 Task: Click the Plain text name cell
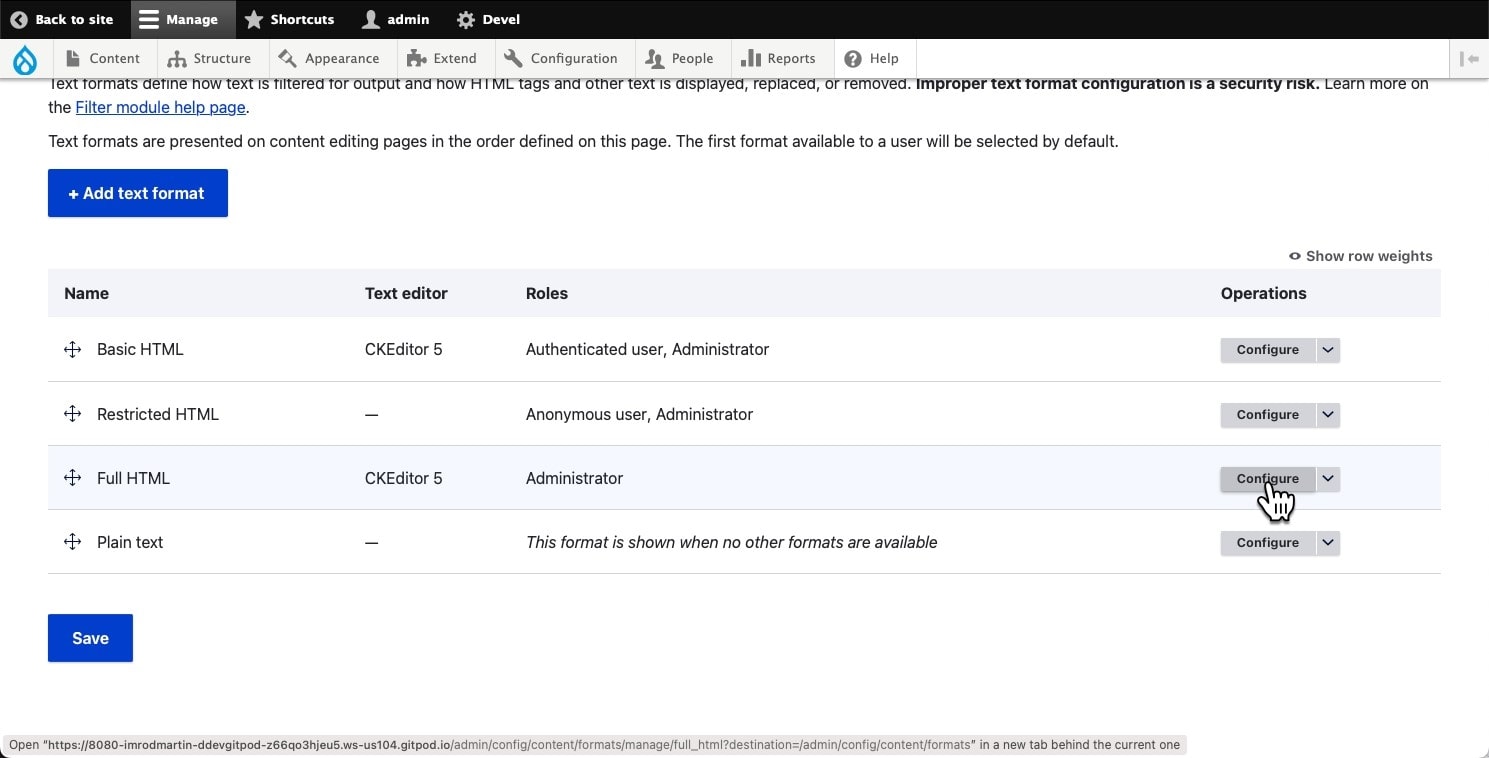(130, 542)
